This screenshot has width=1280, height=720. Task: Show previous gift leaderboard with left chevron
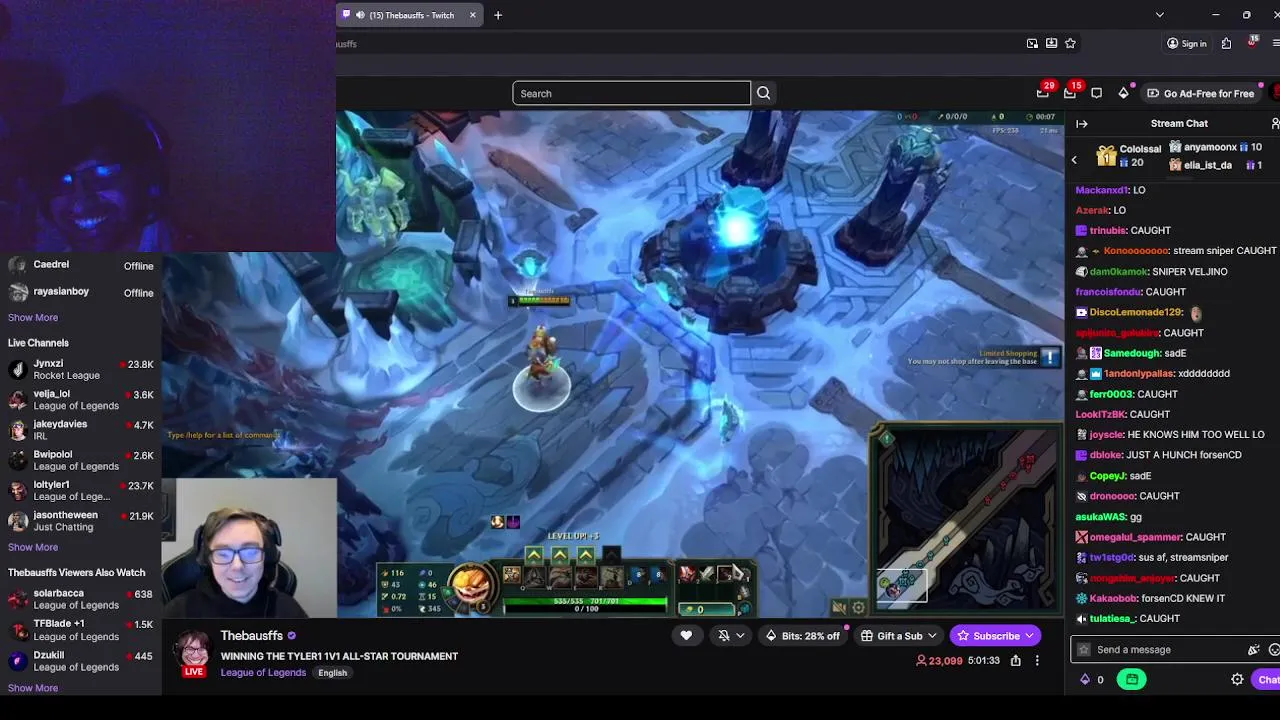(1074, 160)
